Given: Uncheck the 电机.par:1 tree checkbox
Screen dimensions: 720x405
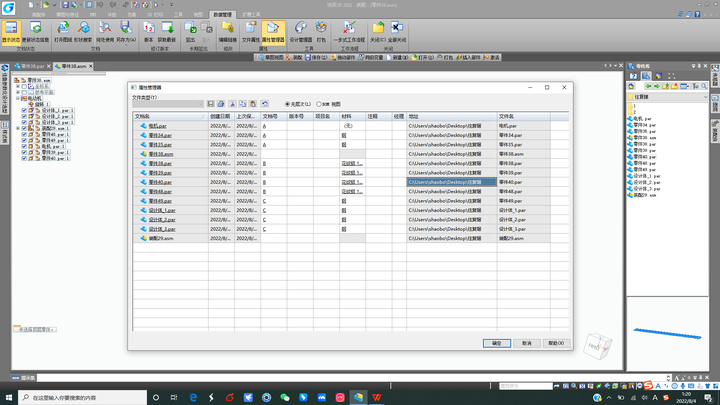Looking at the screenshot, I should [24, 146].
